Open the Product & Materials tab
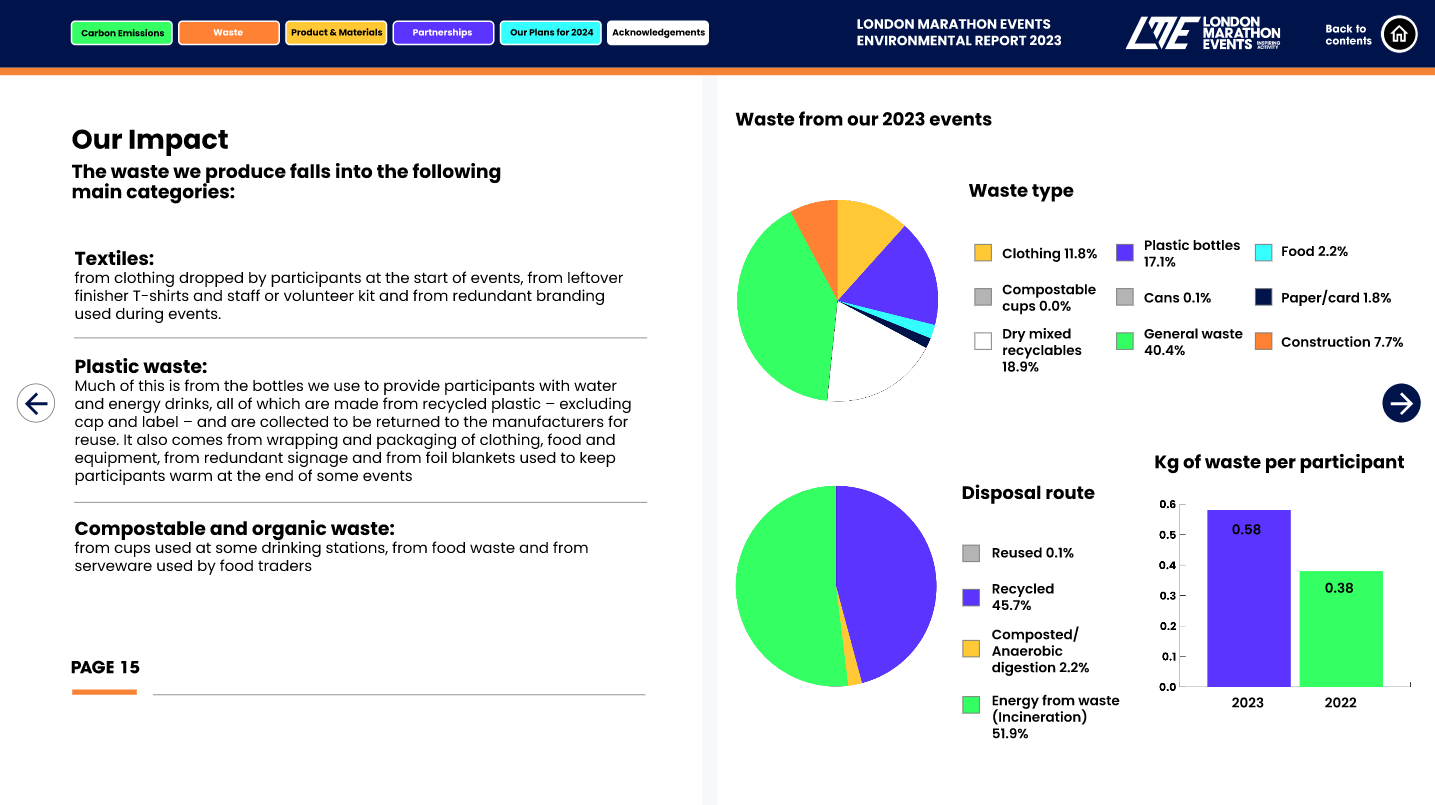Screen dimensions: 1435x805 336,33
